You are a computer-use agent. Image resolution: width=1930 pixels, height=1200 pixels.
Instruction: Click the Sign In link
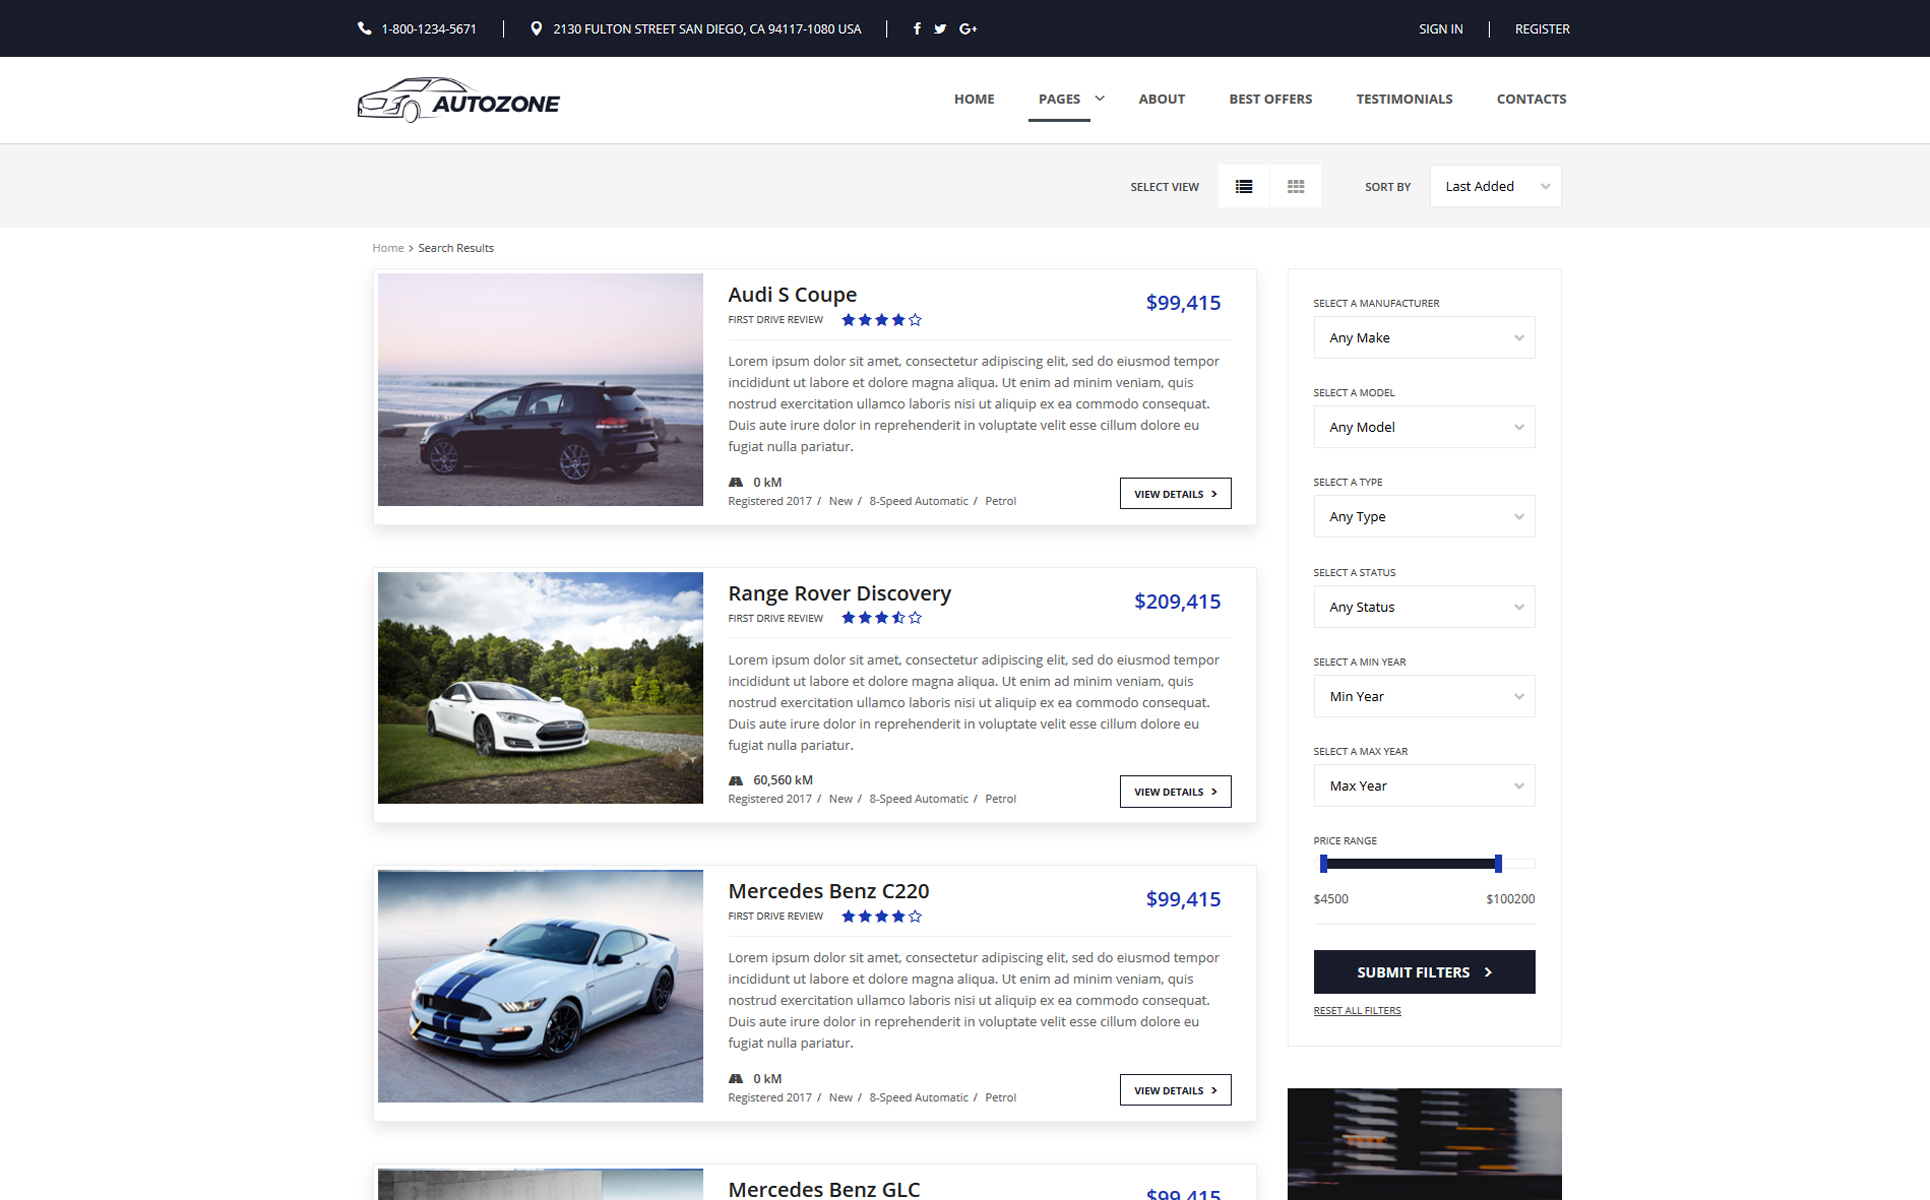tap(1440, 29)
